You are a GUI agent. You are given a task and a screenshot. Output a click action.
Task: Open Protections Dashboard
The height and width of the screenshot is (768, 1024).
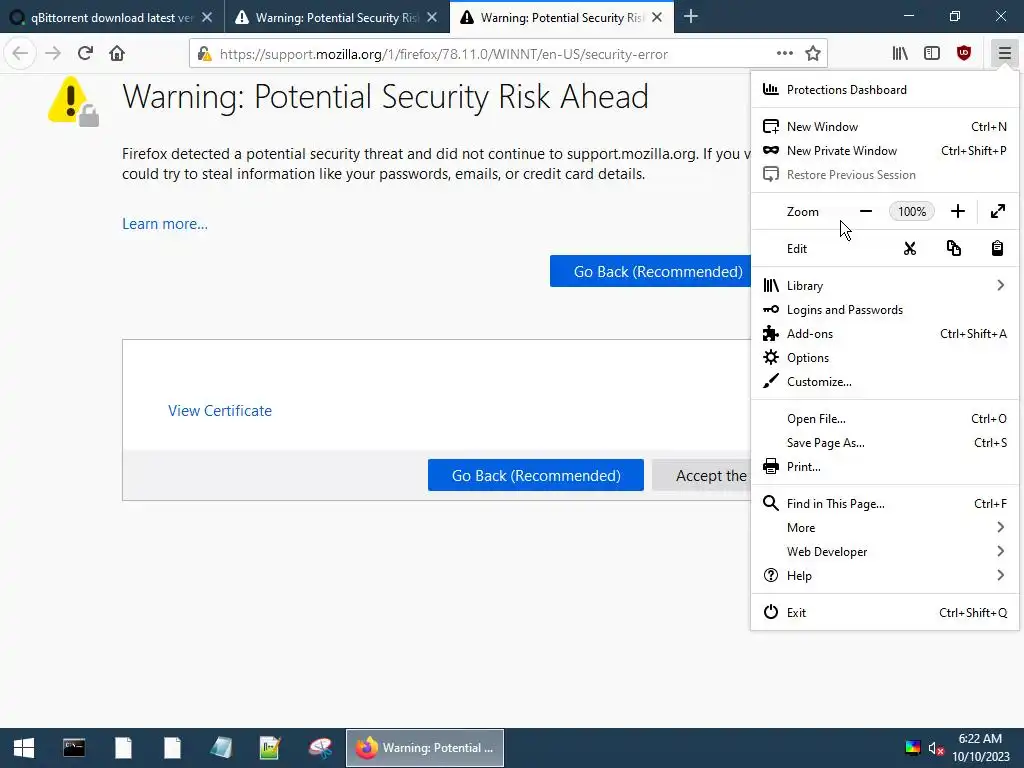coord(885,89)
